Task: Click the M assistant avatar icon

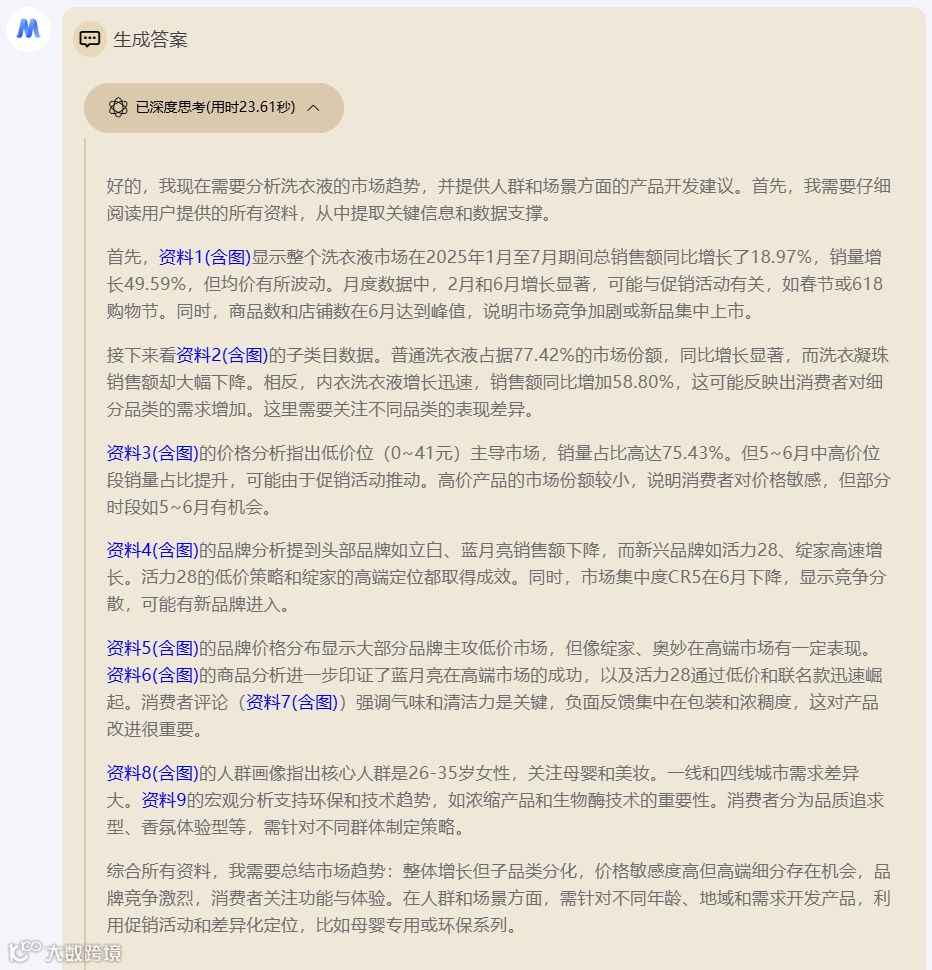Action: coord(28,29)
